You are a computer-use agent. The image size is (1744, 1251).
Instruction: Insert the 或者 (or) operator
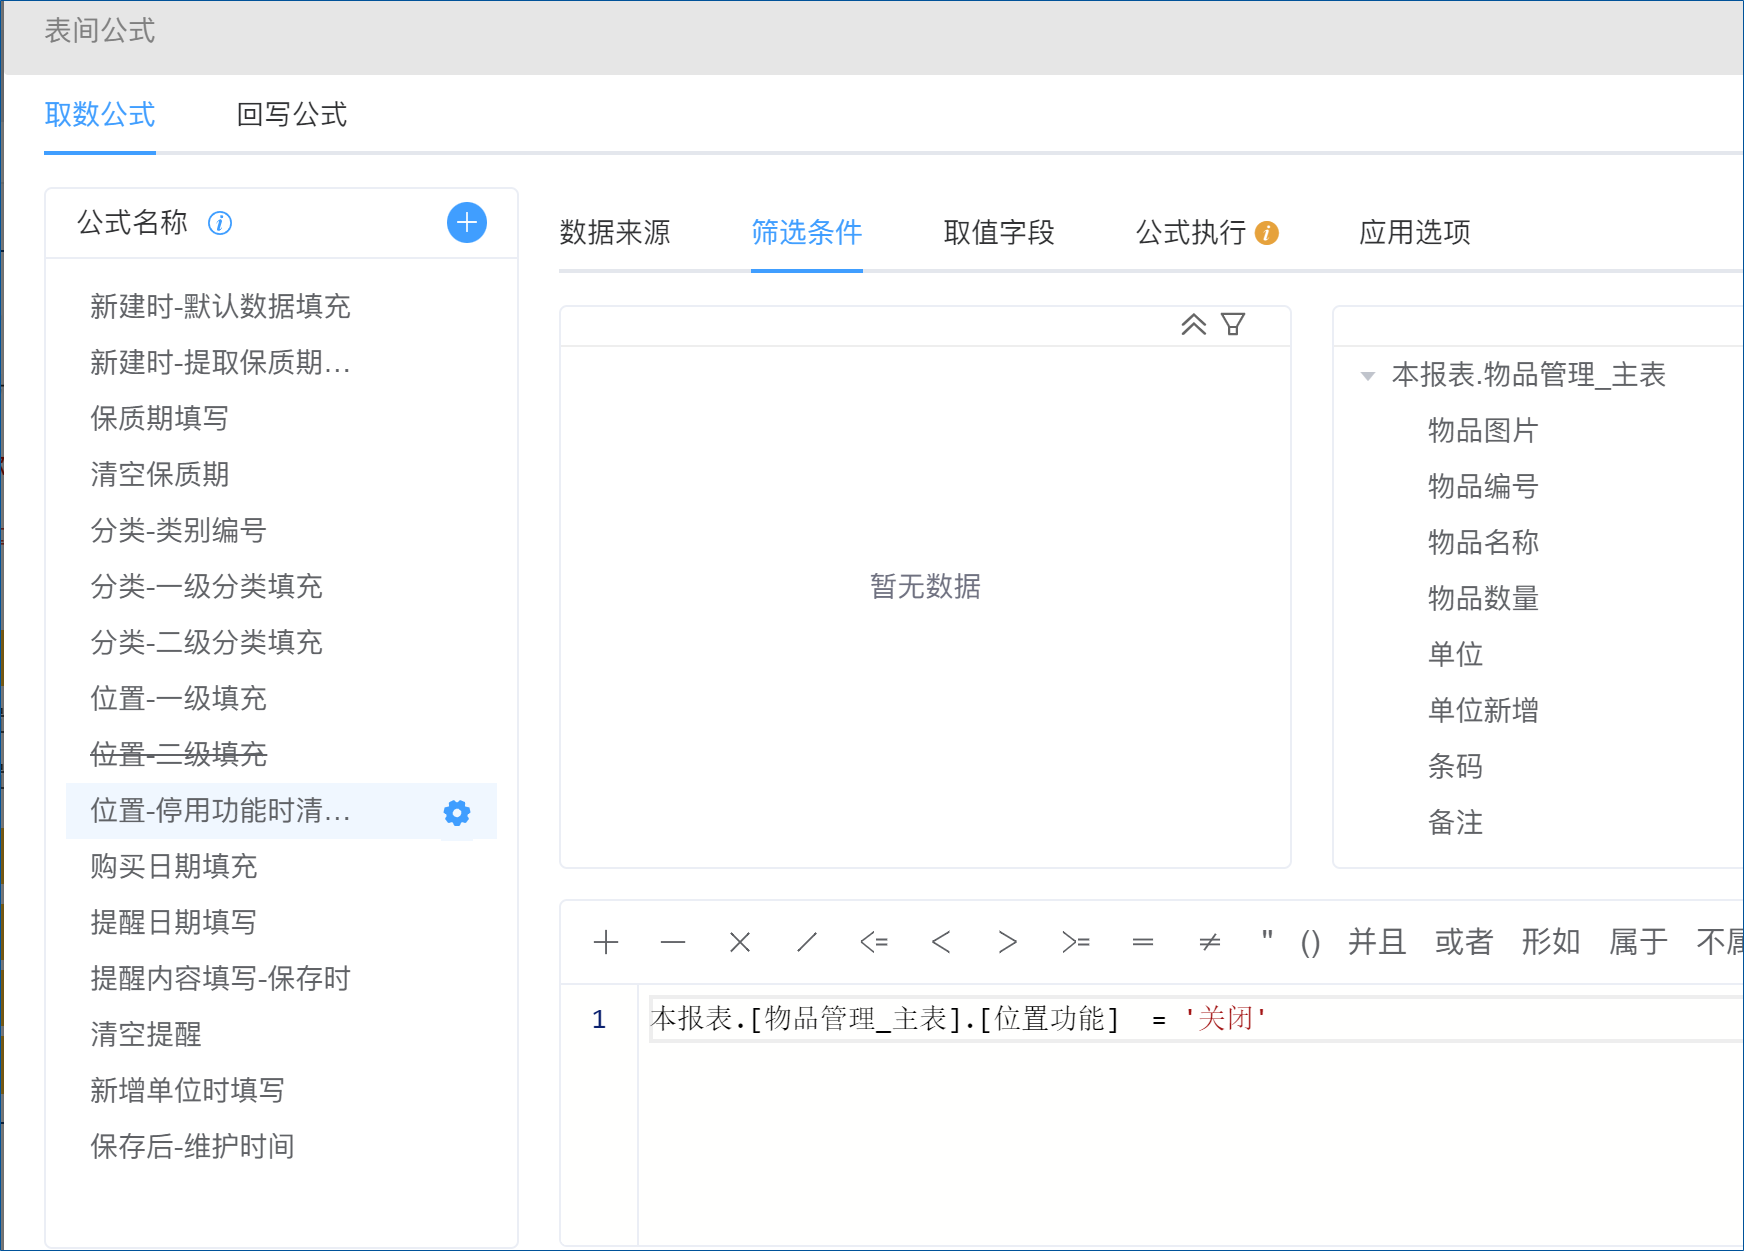(x=1464, y=941)
